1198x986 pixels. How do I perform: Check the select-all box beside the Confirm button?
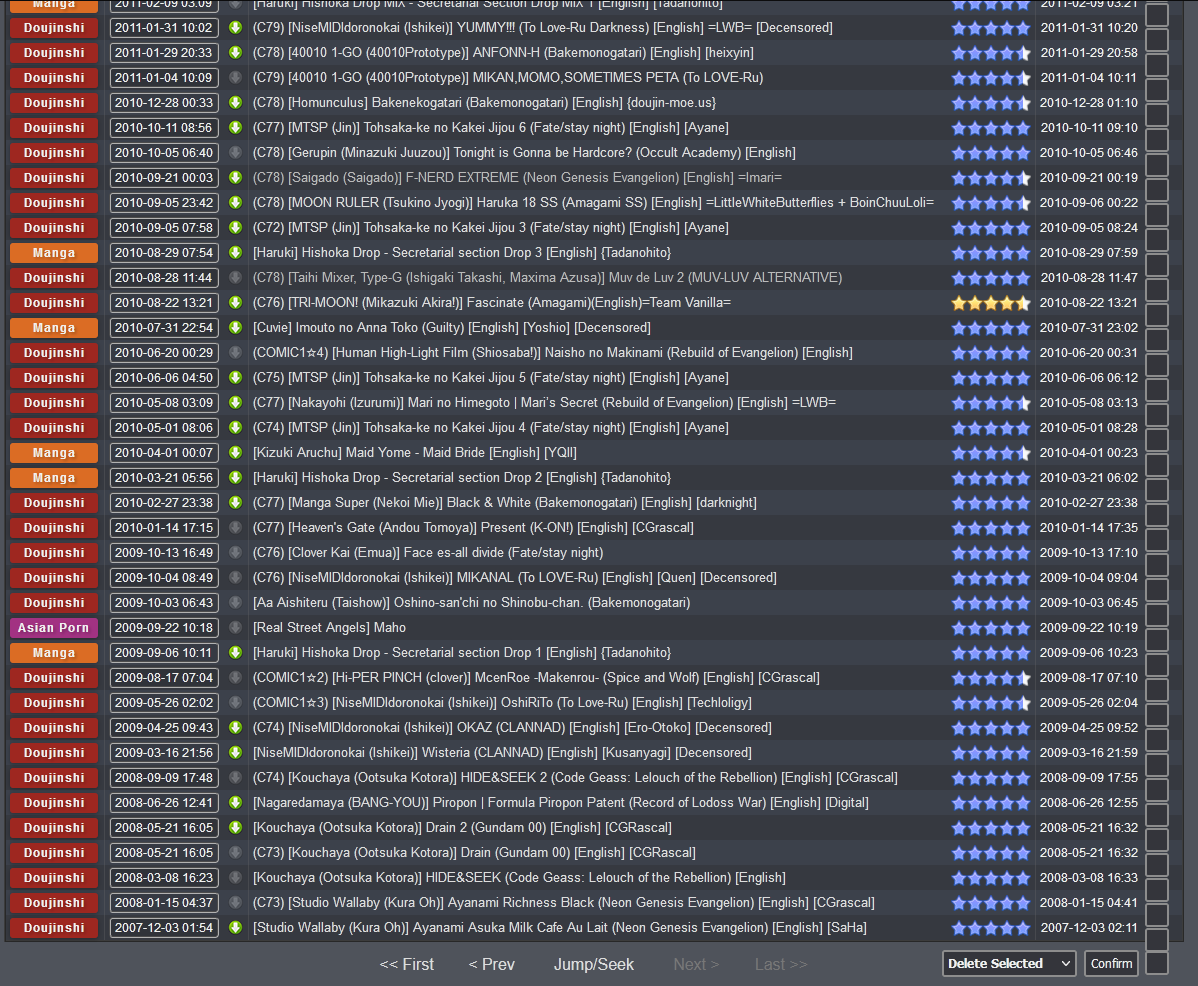(1157, 964)
